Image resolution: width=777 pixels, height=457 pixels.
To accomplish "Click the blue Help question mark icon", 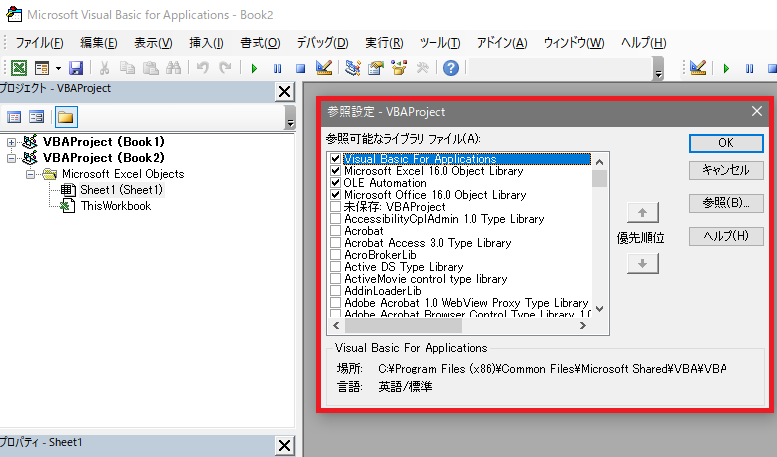I will [450, 68].
